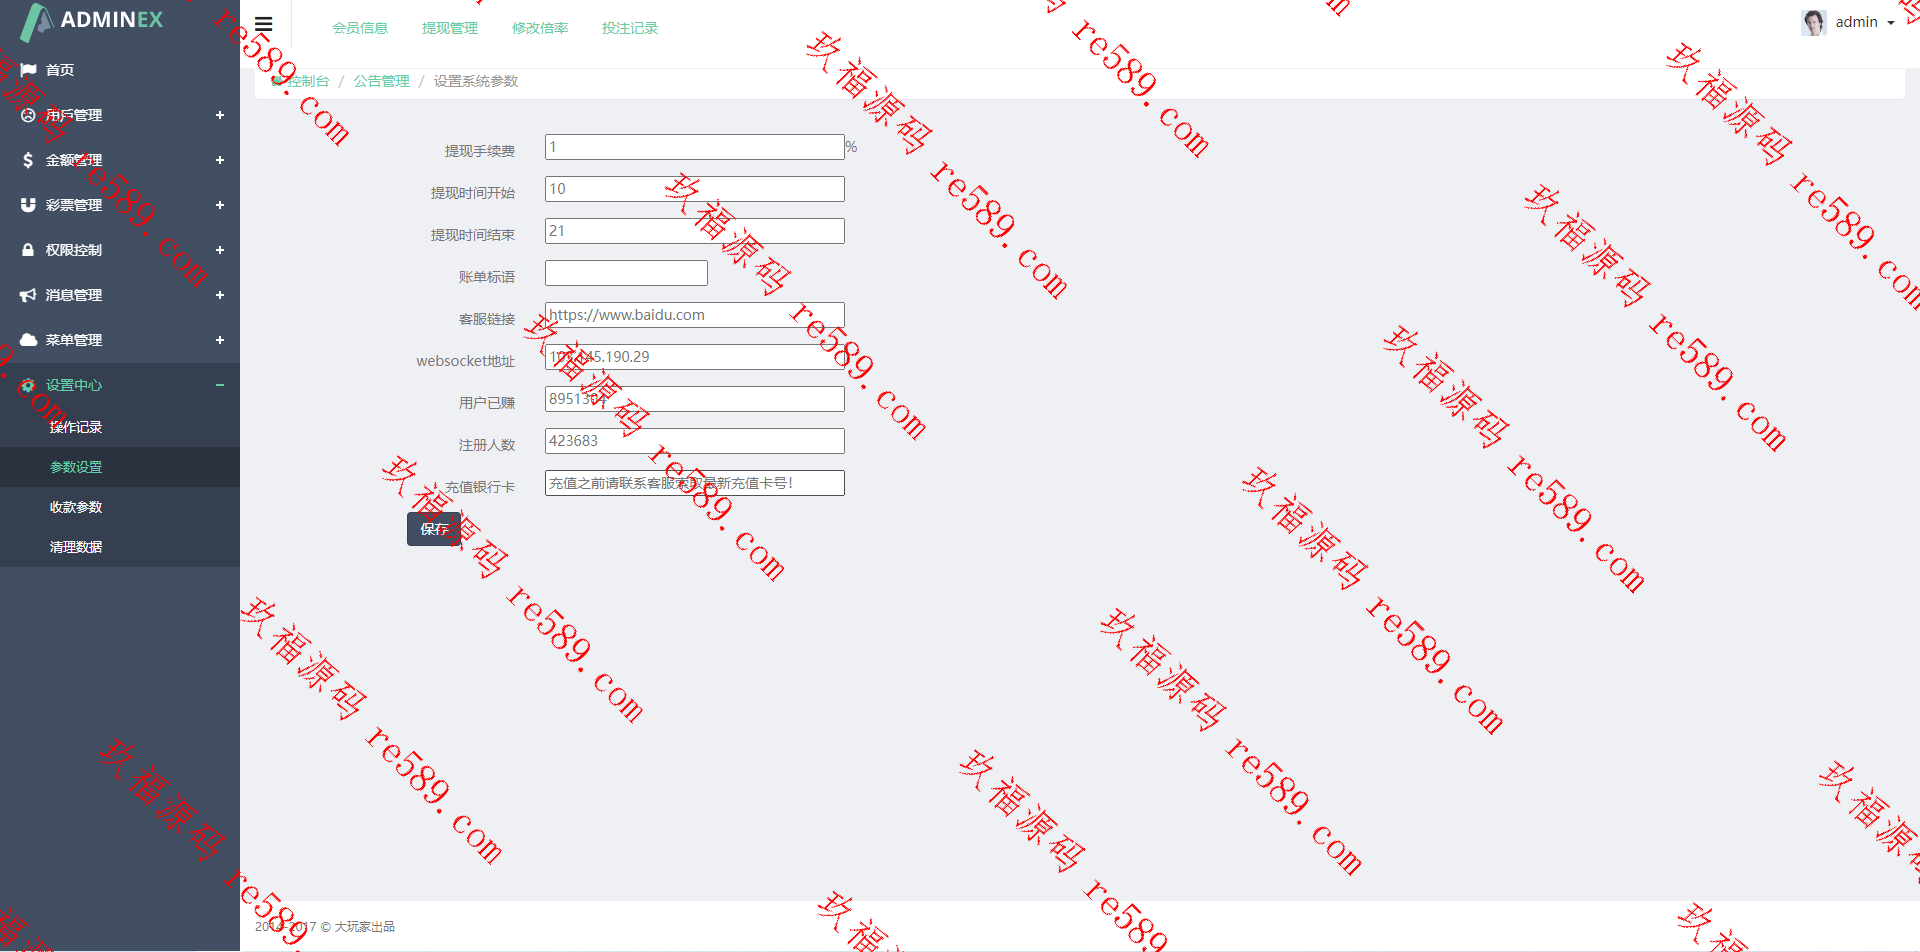Focus the 客服链接 input with baidu URL
The image size is (1920, 952).
click(x=695, y=315)
